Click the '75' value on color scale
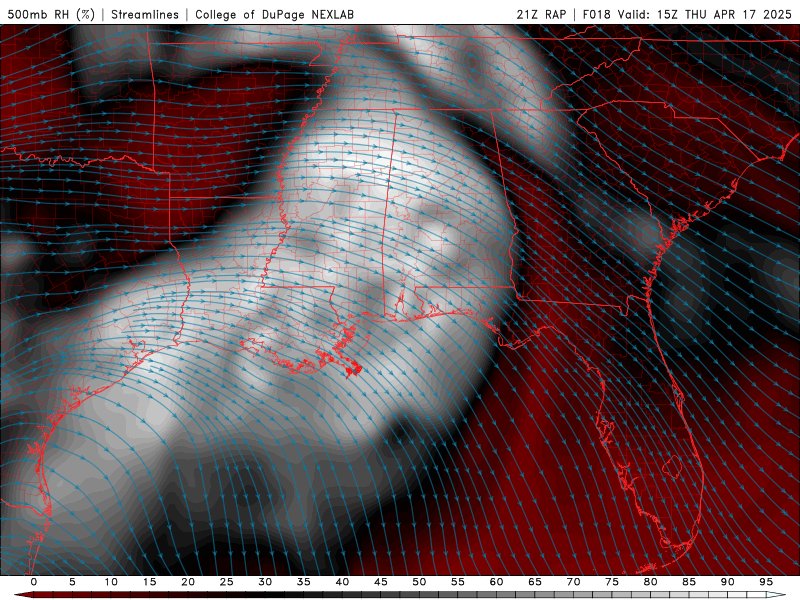The height and width of the screenshot is (600, 800). 612,582
